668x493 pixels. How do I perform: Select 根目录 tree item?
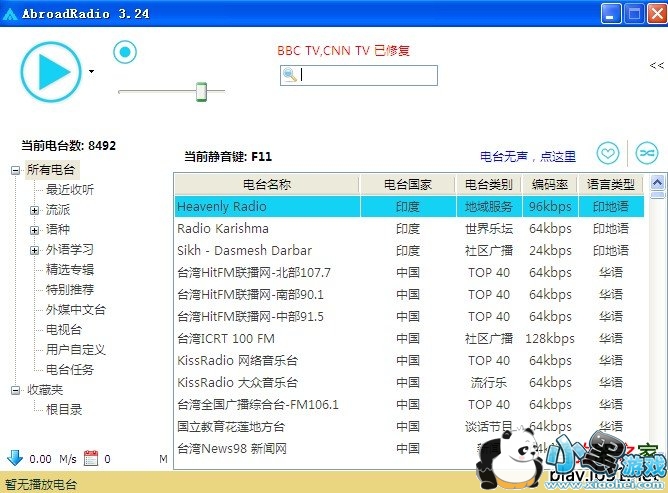coord(64,410)
